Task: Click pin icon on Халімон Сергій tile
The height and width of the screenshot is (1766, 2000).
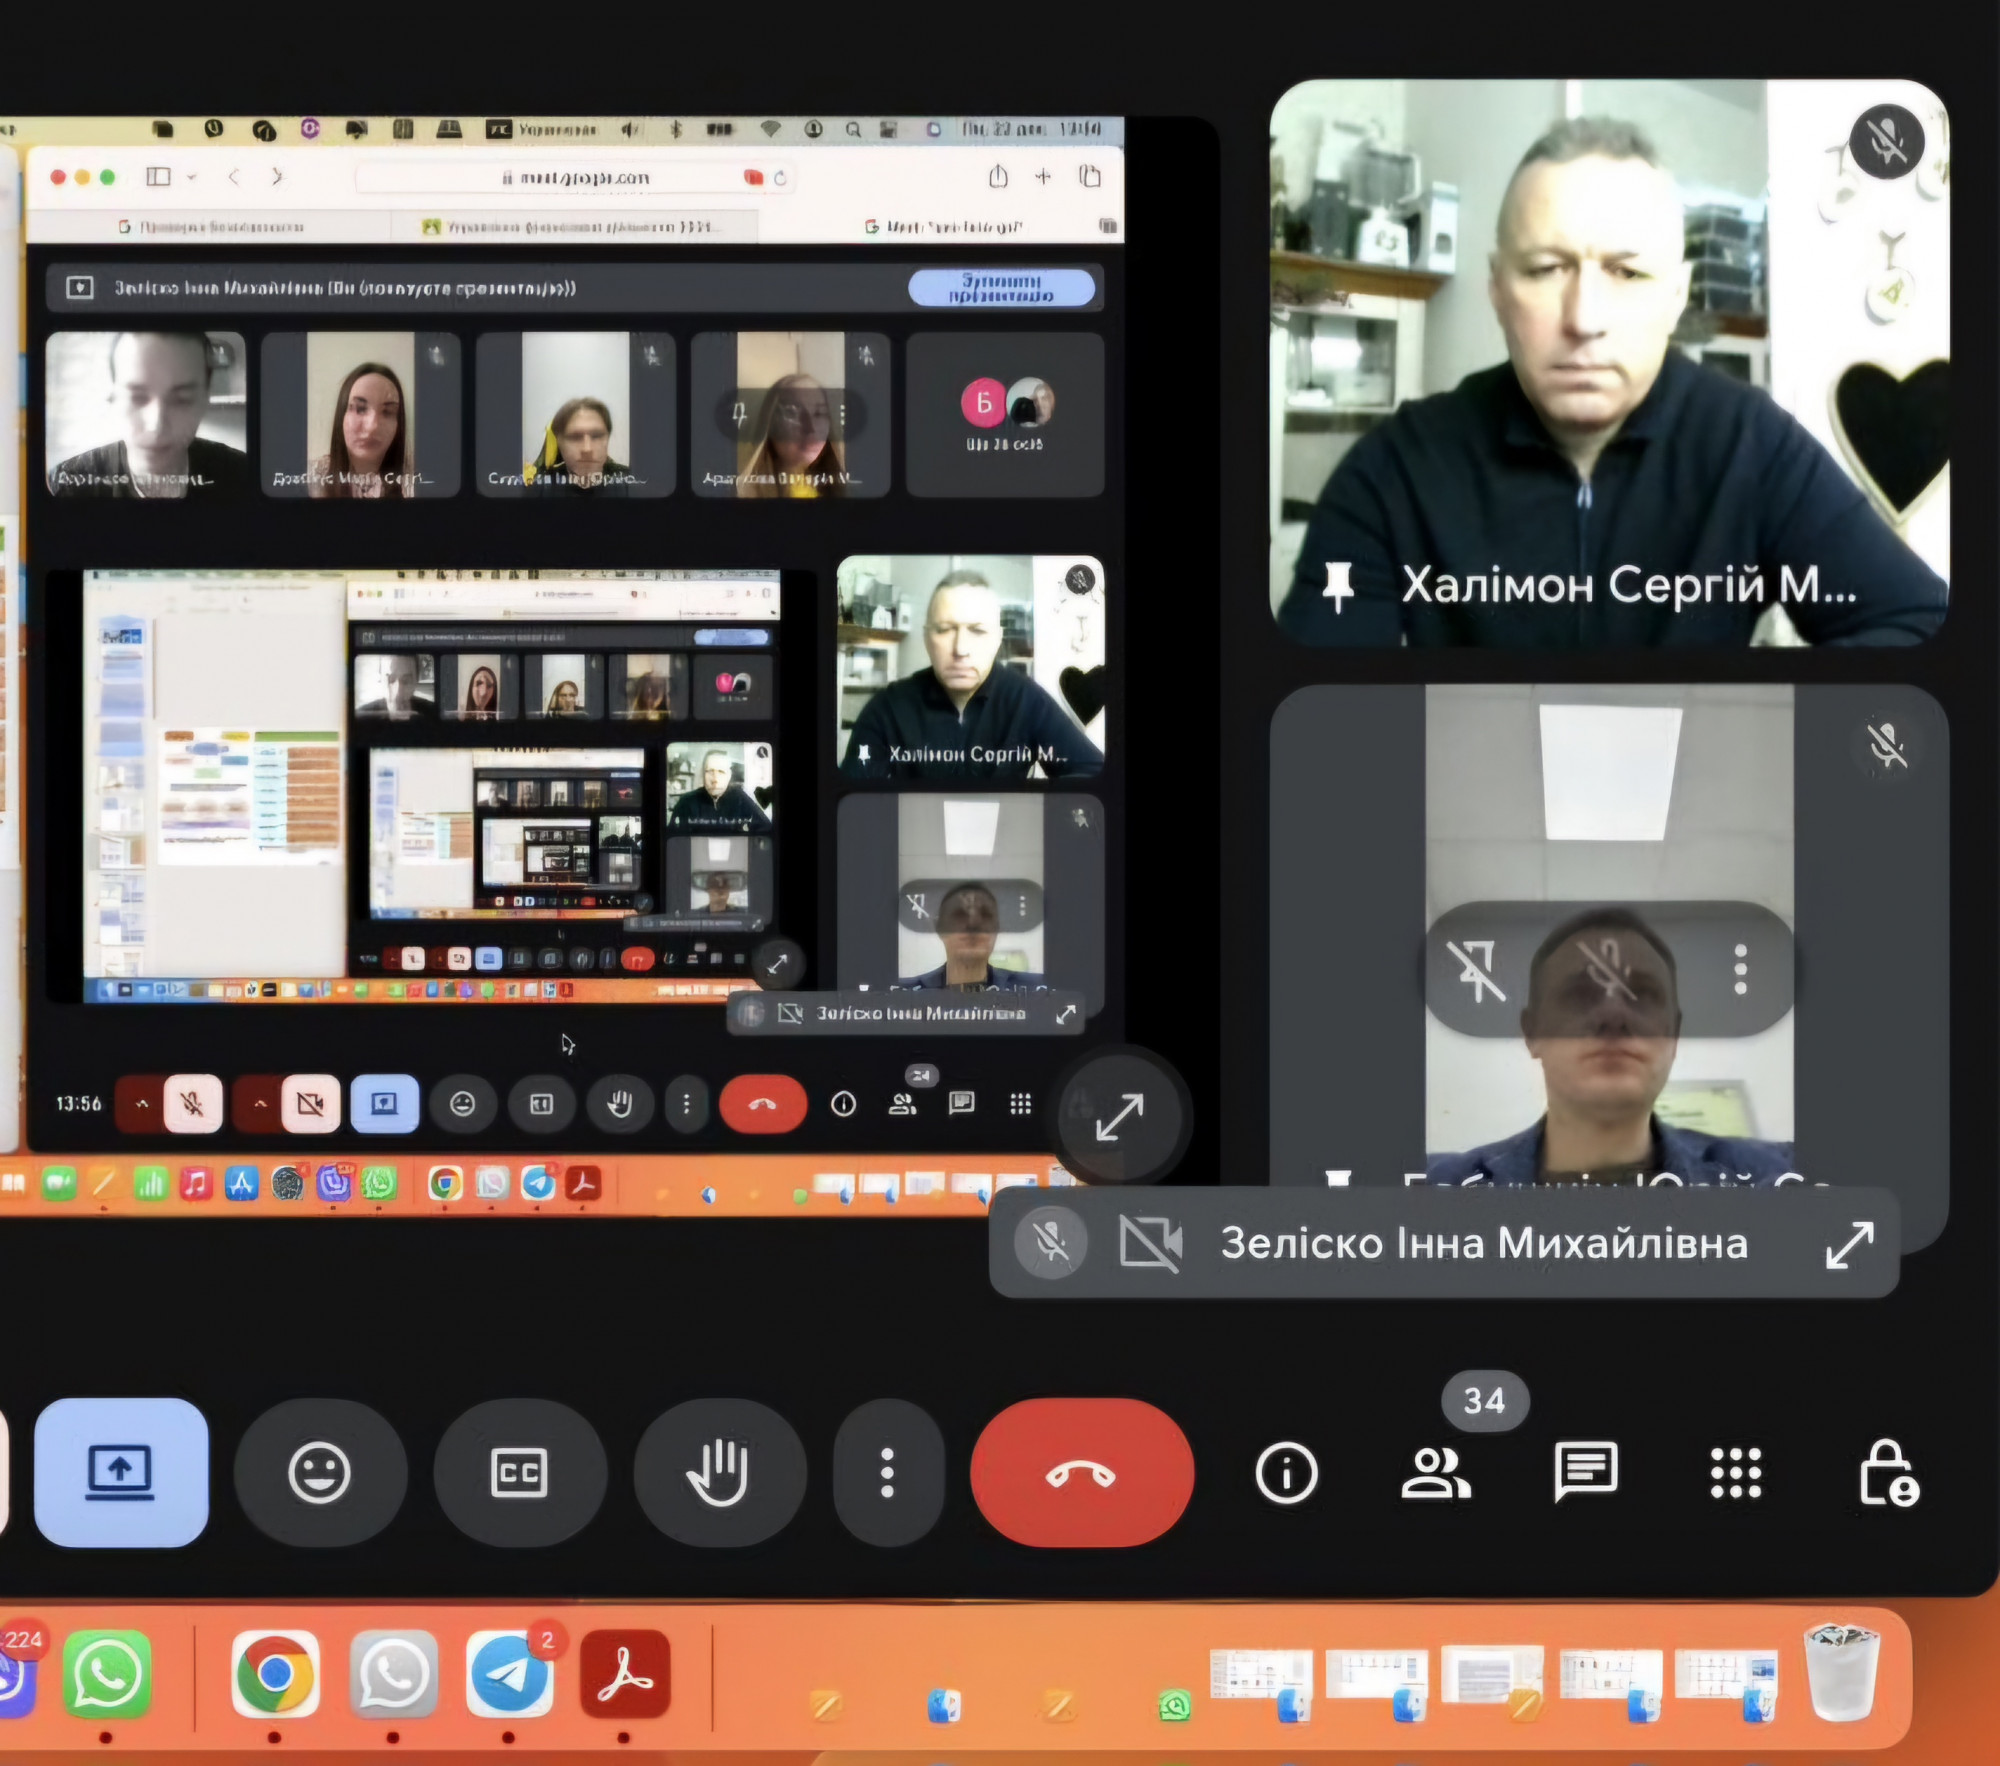Action: [x=1337, y=585]
